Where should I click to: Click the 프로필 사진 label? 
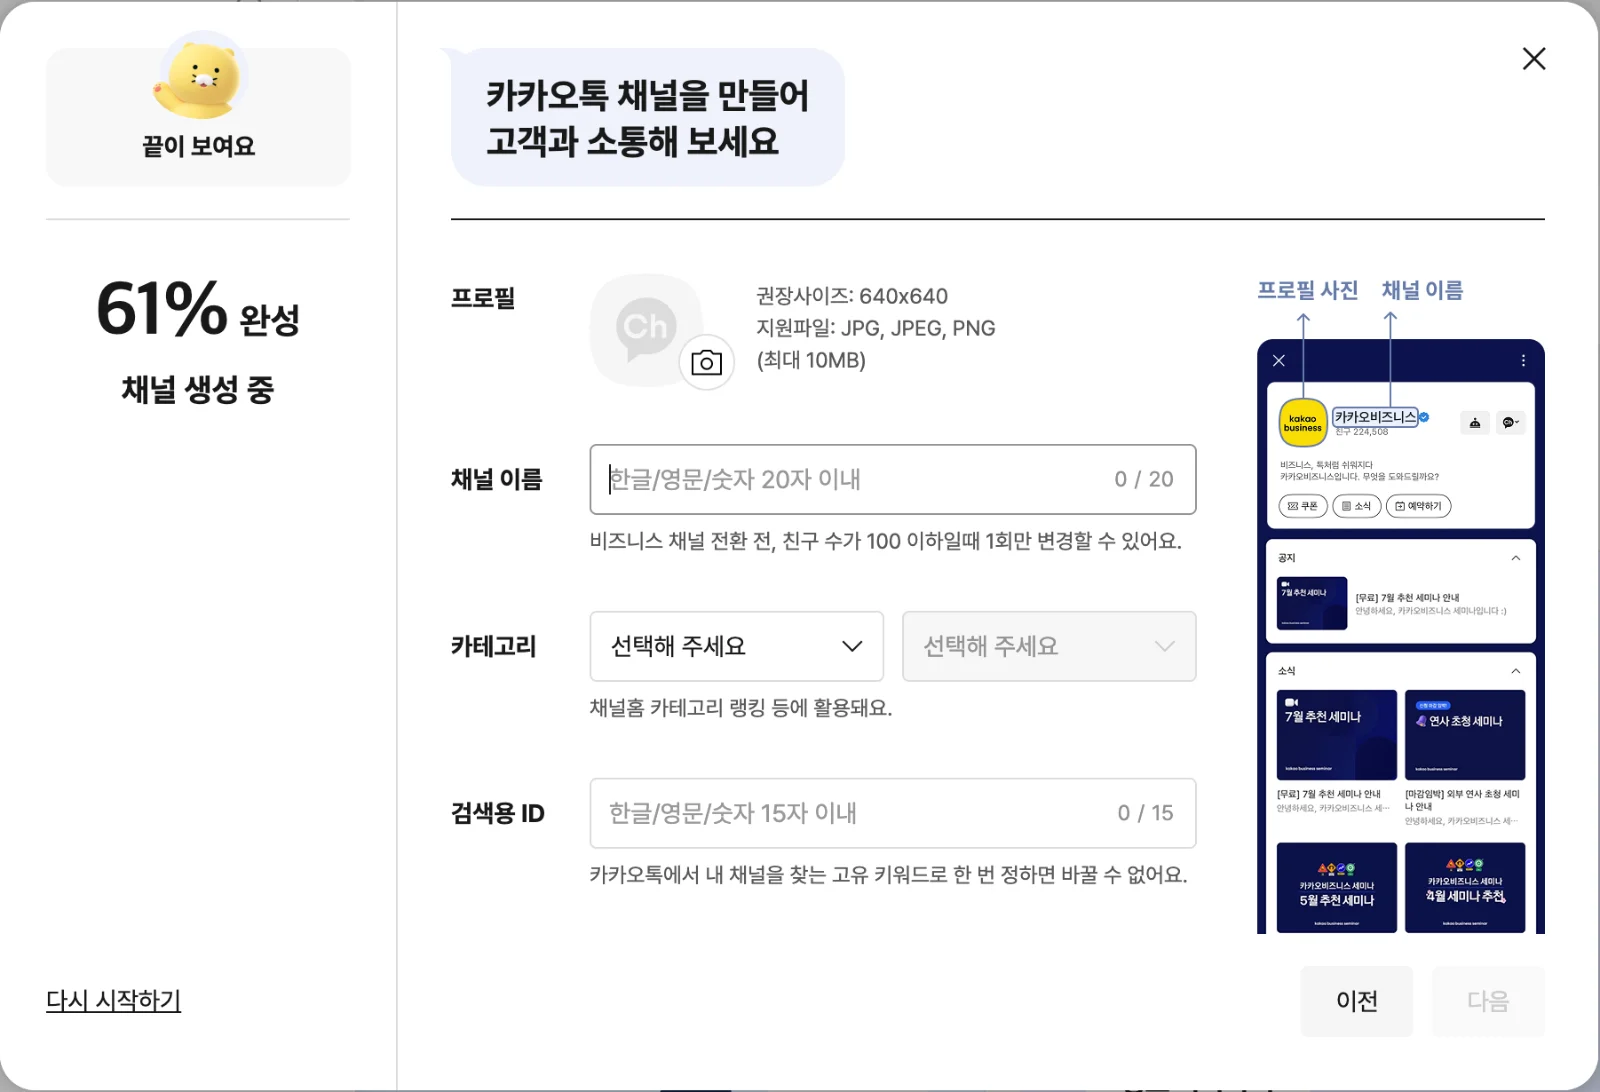1307,290
